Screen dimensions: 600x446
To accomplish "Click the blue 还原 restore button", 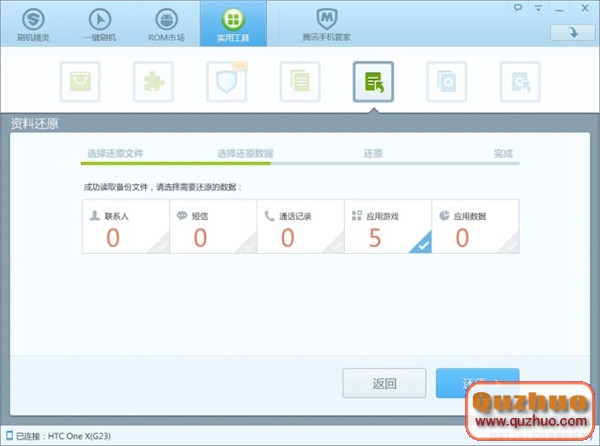I will pos(477,383).
